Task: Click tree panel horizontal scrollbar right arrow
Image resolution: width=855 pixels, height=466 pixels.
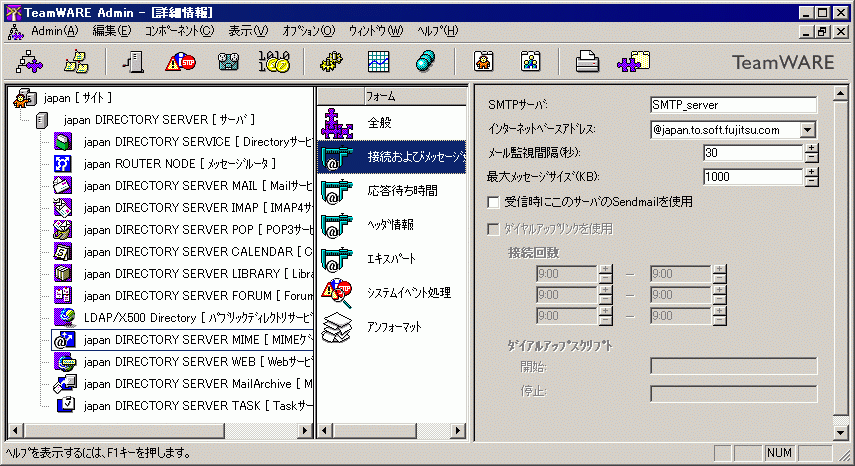Action: 305,431
